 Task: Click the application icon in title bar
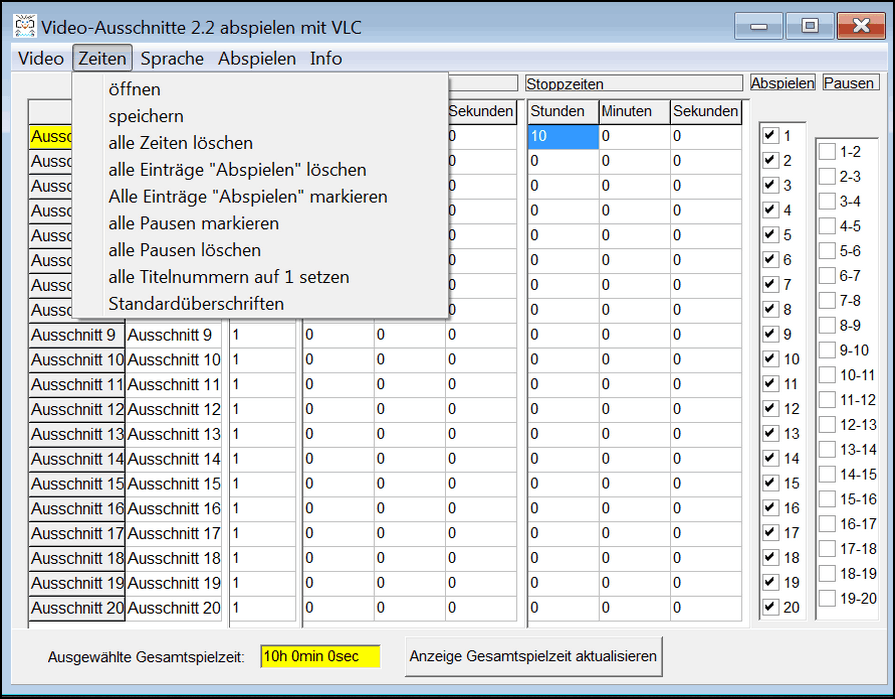click(24, 25)
